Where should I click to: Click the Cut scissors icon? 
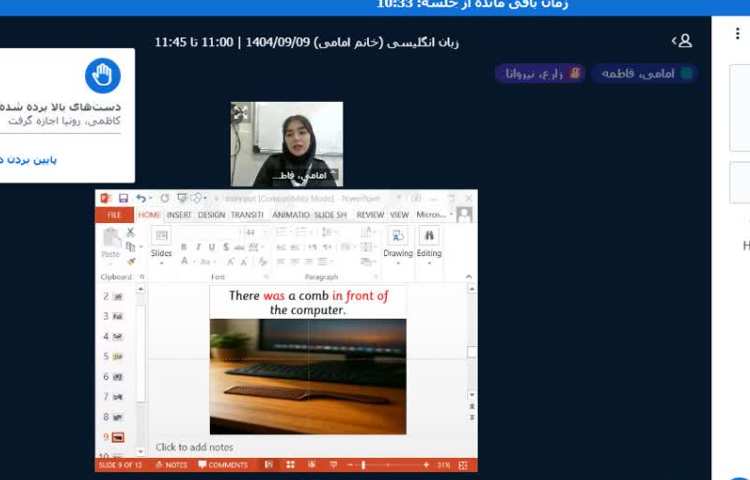coord(131,232)
